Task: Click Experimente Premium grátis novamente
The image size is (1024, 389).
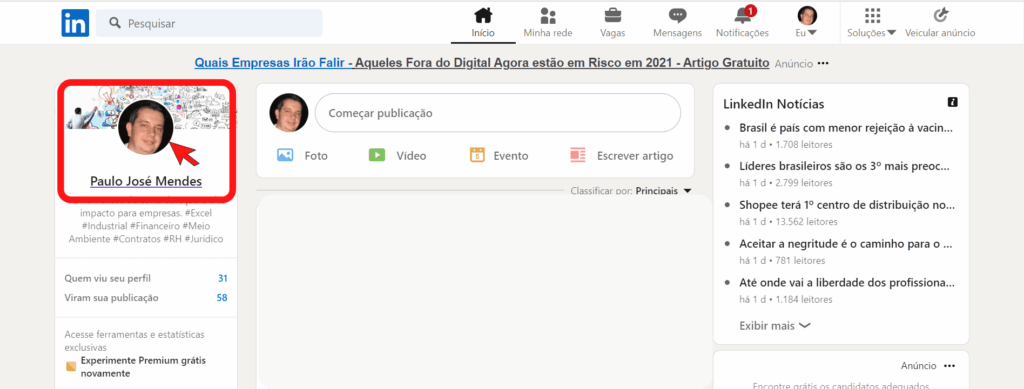Action: [x=144, y=367]
